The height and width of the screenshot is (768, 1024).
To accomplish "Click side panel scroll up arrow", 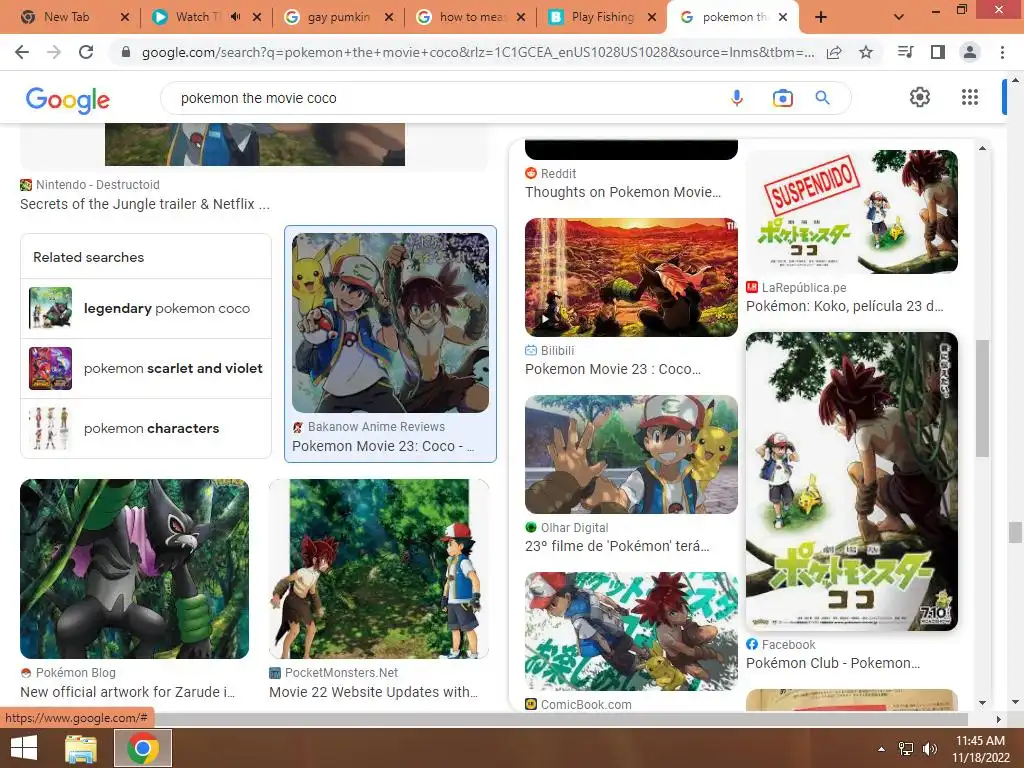I will pos(982,149).
